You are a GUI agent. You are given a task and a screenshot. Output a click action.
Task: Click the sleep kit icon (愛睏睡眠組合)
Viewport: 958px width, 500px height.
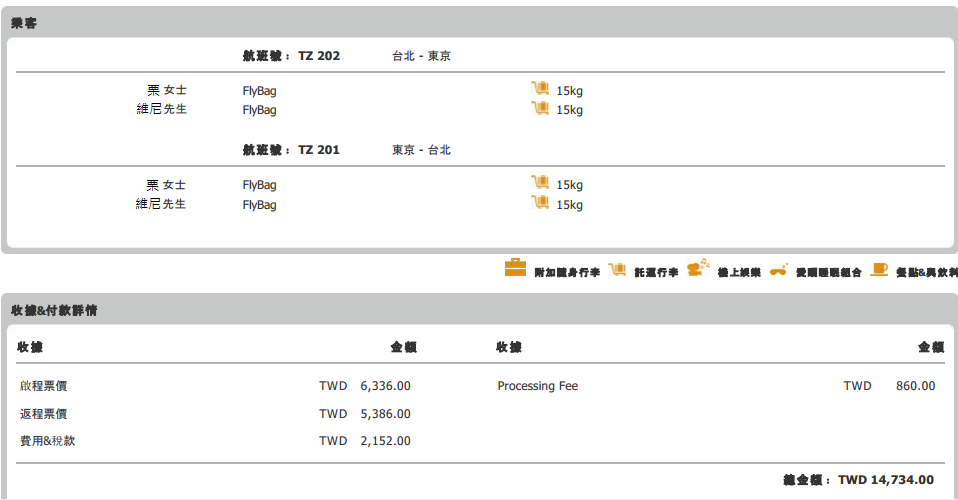coord(778,269)
